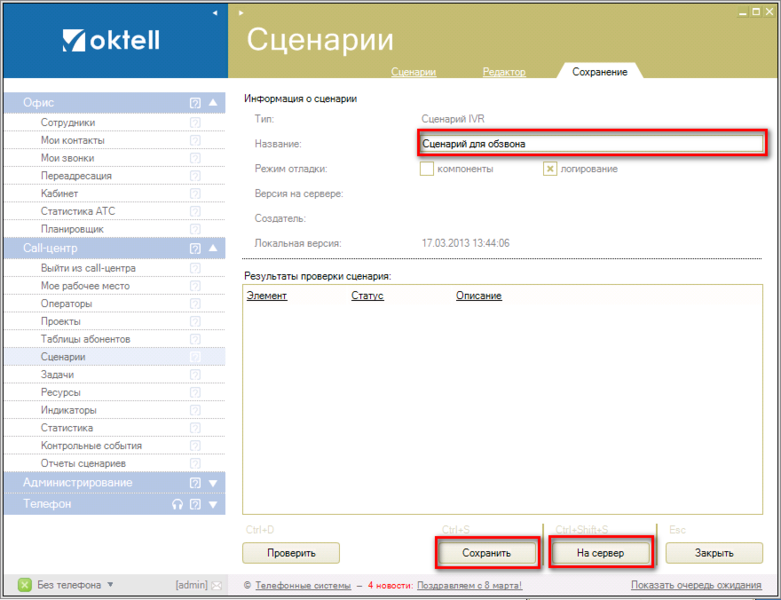Open help icon in Телефон header
Screen dimensions: 781x600
click(x=195, y=504)
